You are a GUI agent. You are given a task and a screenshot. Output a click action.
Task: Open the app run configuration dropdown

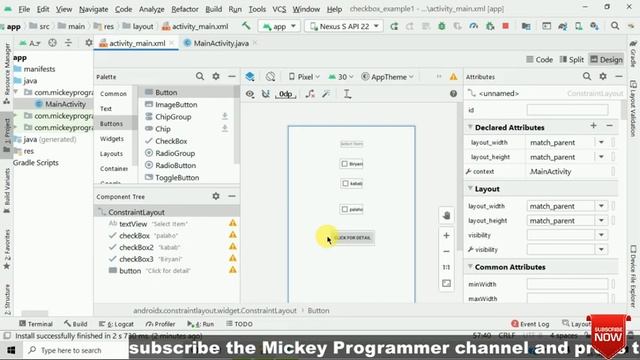(280, 26)
